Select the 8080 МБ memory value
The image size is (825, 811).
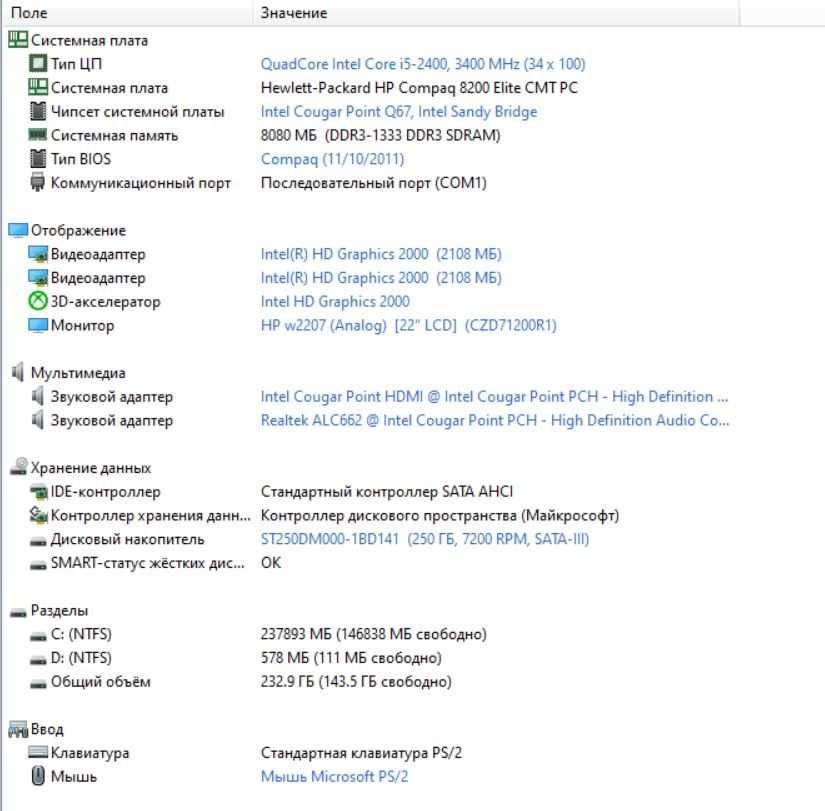point(380,135)
